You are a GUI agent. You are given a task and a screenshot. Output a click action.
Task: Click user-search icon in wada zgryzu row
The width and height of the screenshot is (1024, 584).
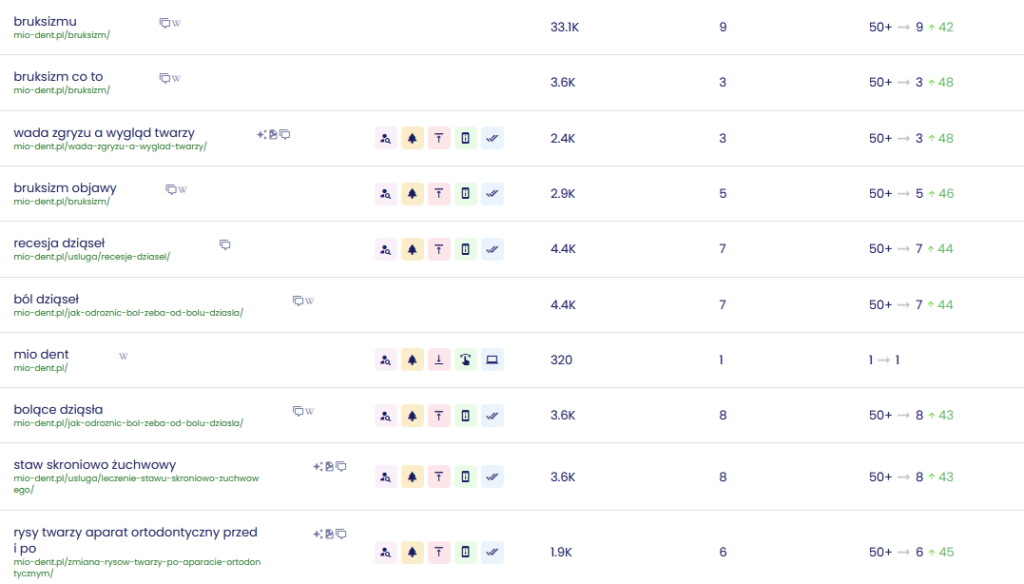point(386,138)
